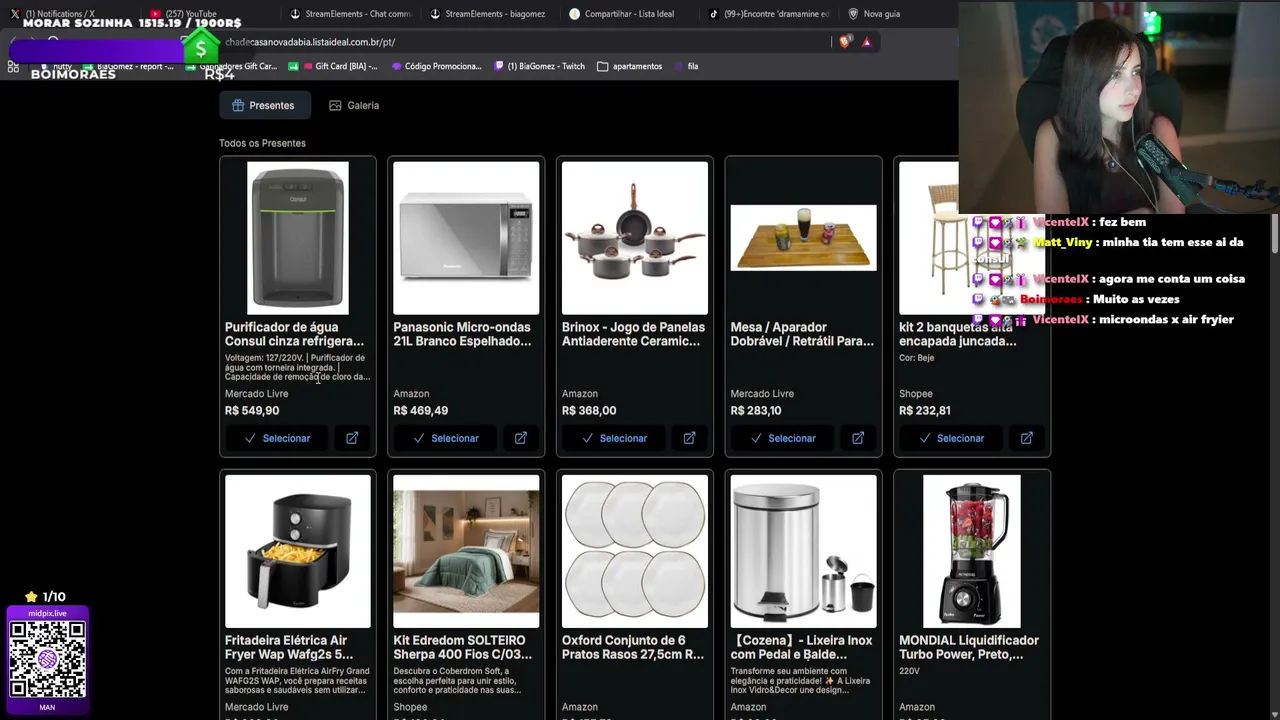This screenshot has height=720, width=1280.
Task: Open the "BiaGomez - report" bookmark
Action: (130, 66)
